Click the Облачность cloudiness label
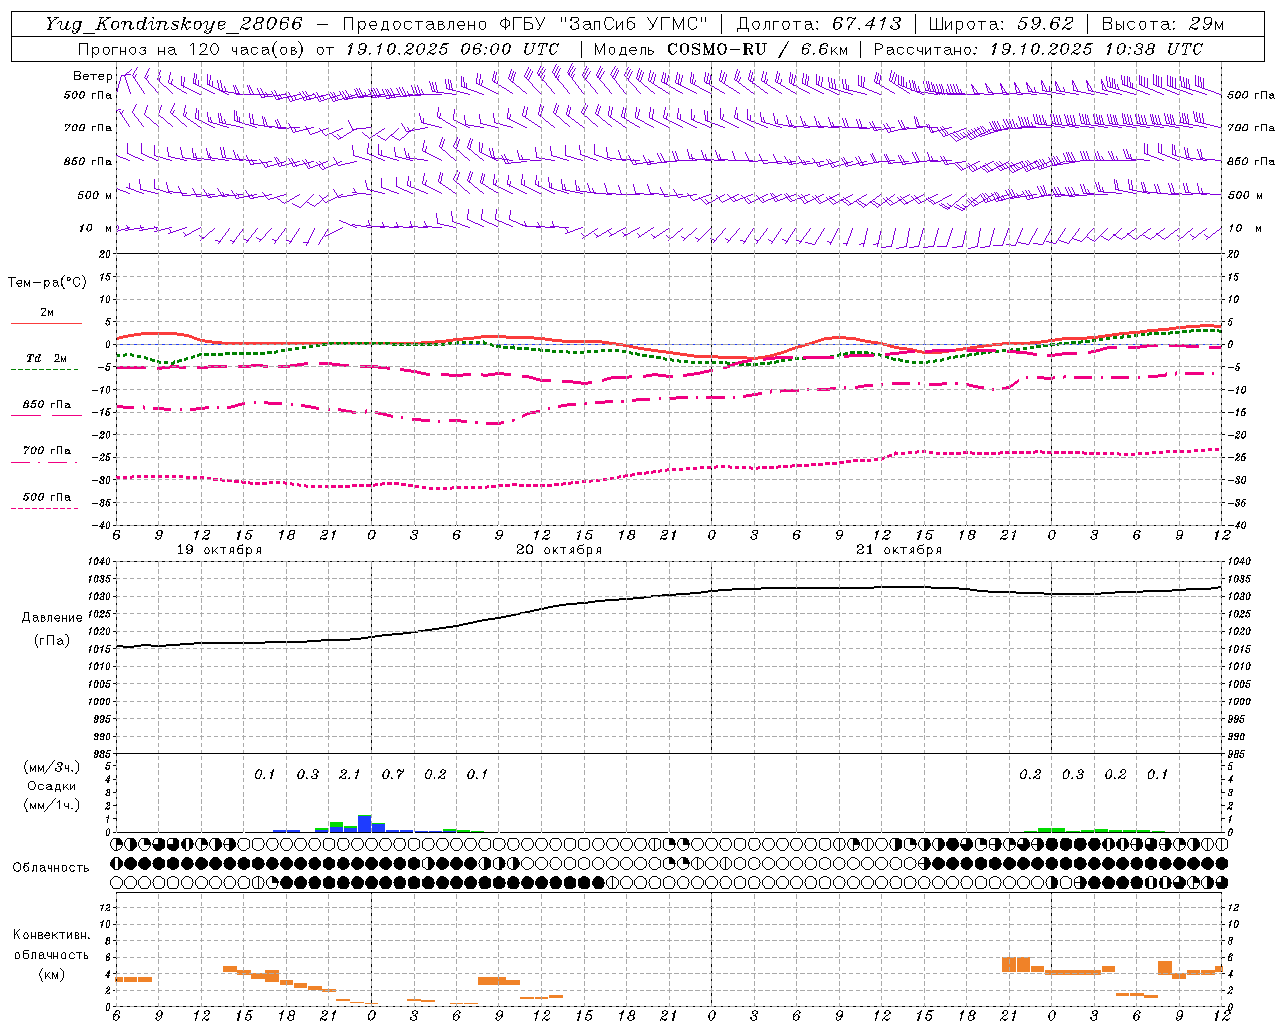This screenshot has width=1280, height=1024. 51,868
